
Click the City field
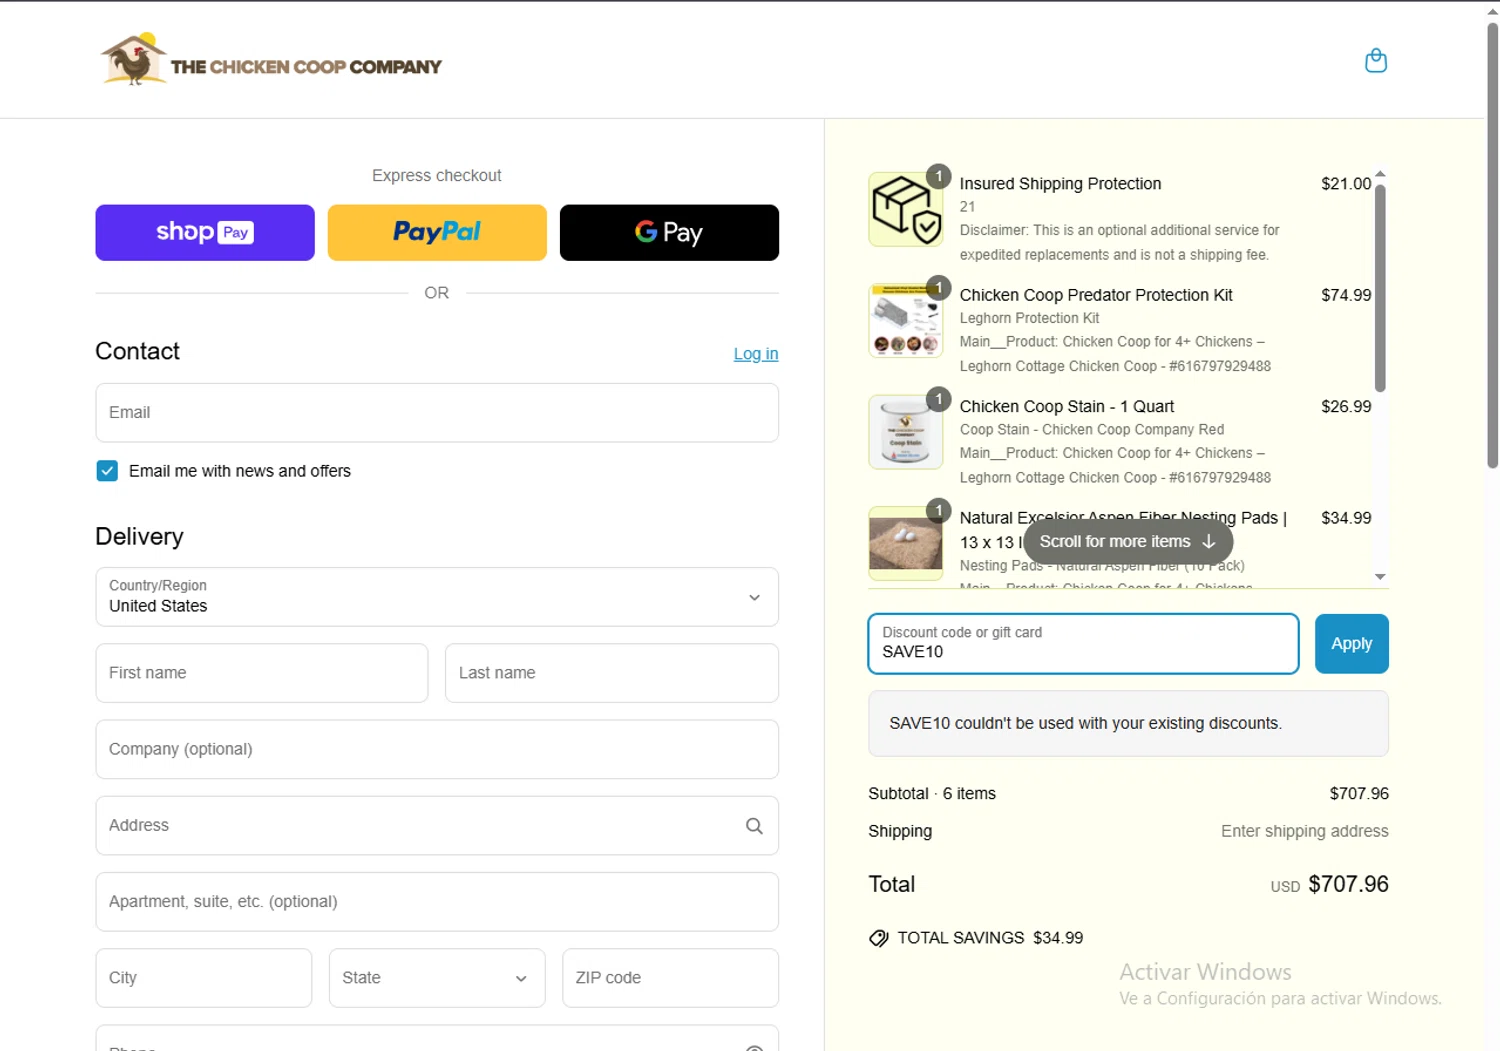pos(204,978)
